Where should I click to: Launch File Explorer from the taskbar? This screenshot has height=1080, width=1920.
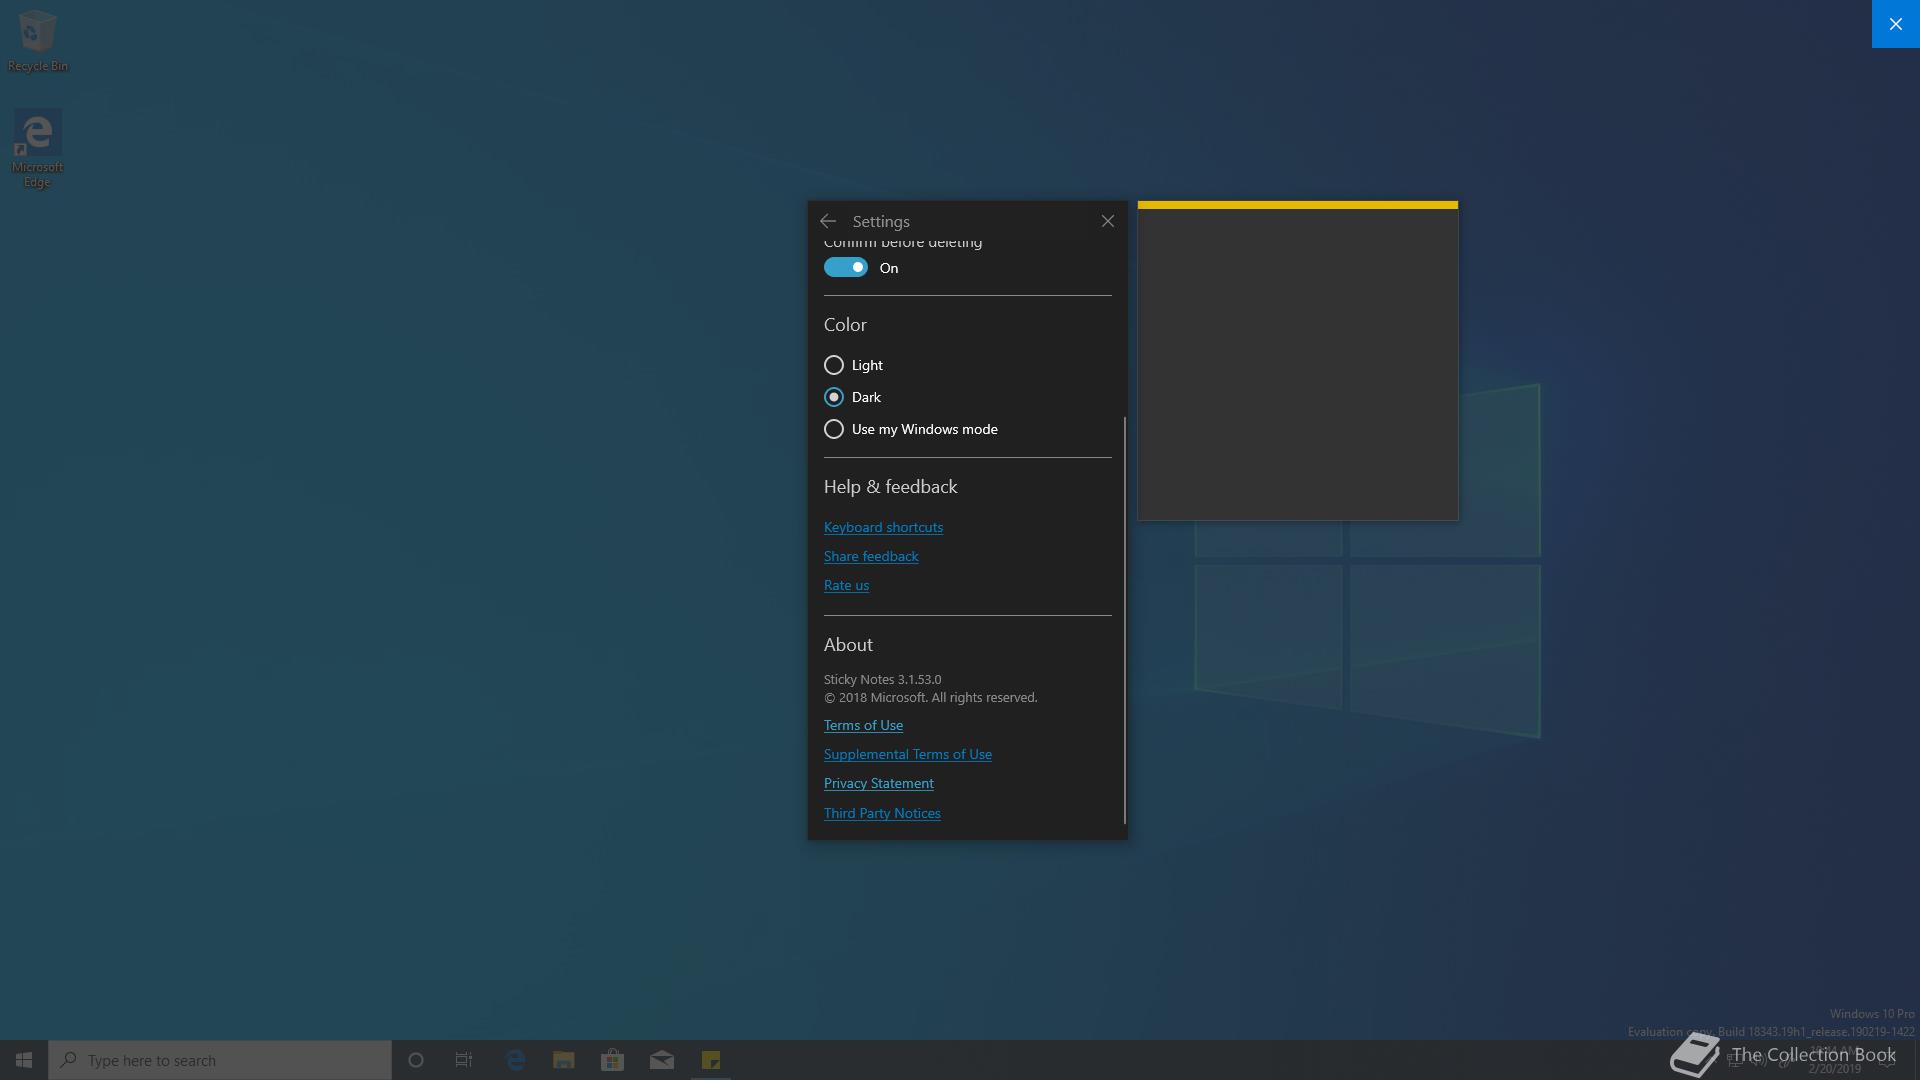(x=564, y=1060)
